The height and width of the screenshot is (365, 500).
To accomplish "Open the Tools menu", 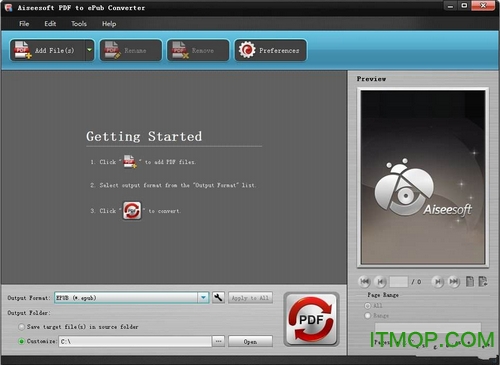I will [79, 24].
